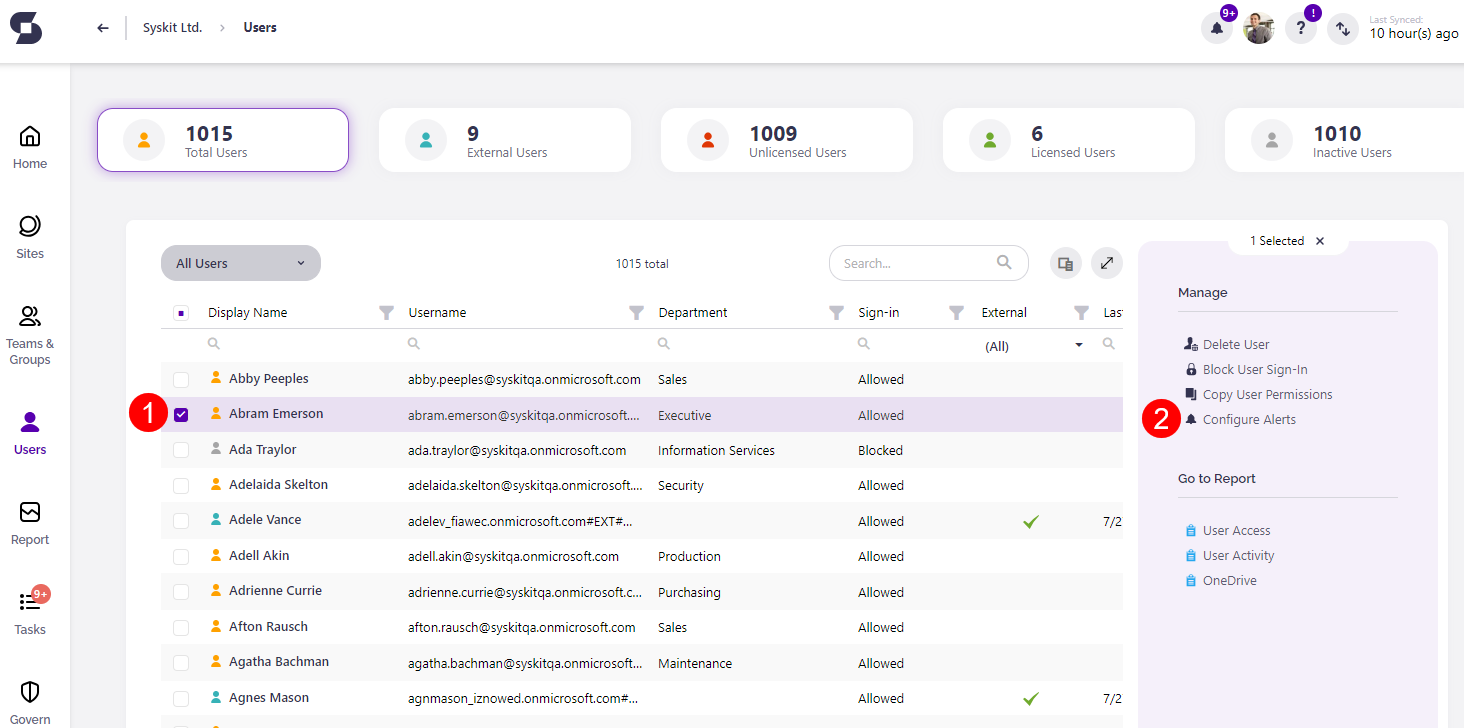Uncheck Abram Emerson's row checkbox
The height and width of the screenshot is (728, 1464).
pyautogui.click(x=181, y=414)
